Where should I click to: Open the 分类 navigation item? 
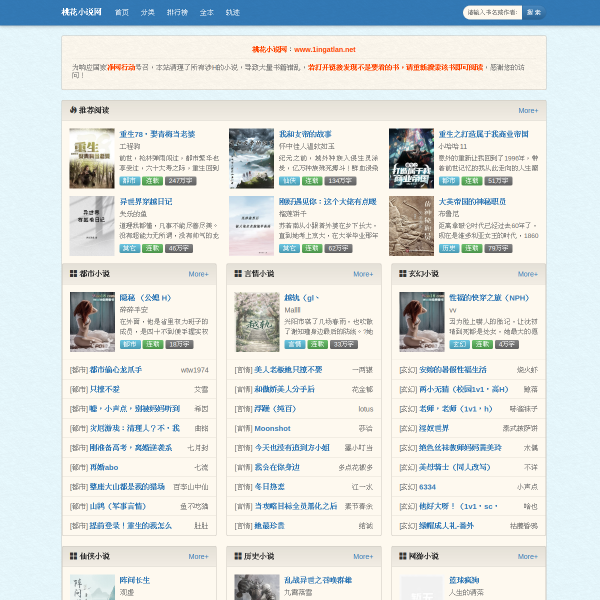[x=147, y=13]
